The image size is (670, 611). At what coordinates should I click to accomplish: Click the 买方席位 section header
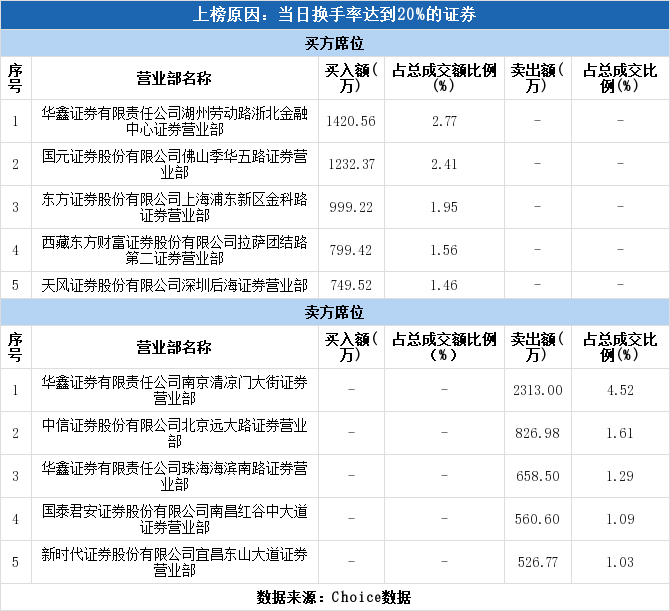pyautogui.click(x=334, y=44)
